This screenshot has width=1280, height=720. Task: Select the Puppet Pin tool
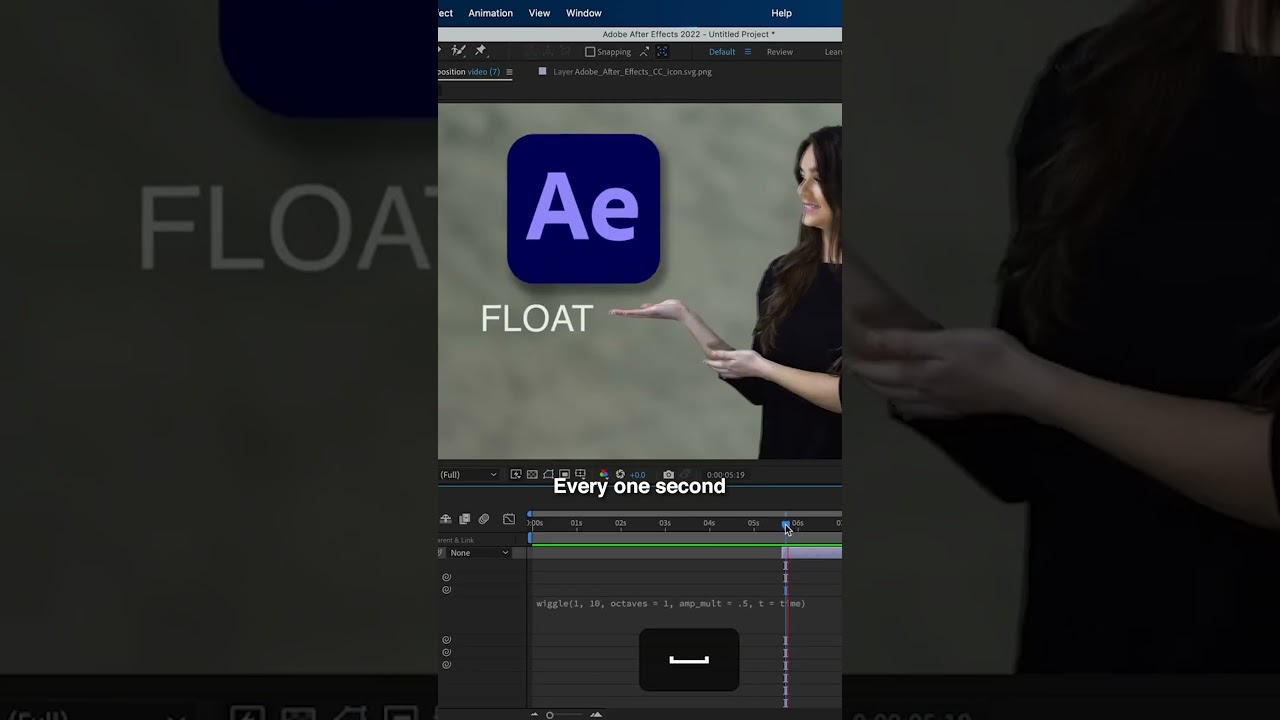[480, 51]
